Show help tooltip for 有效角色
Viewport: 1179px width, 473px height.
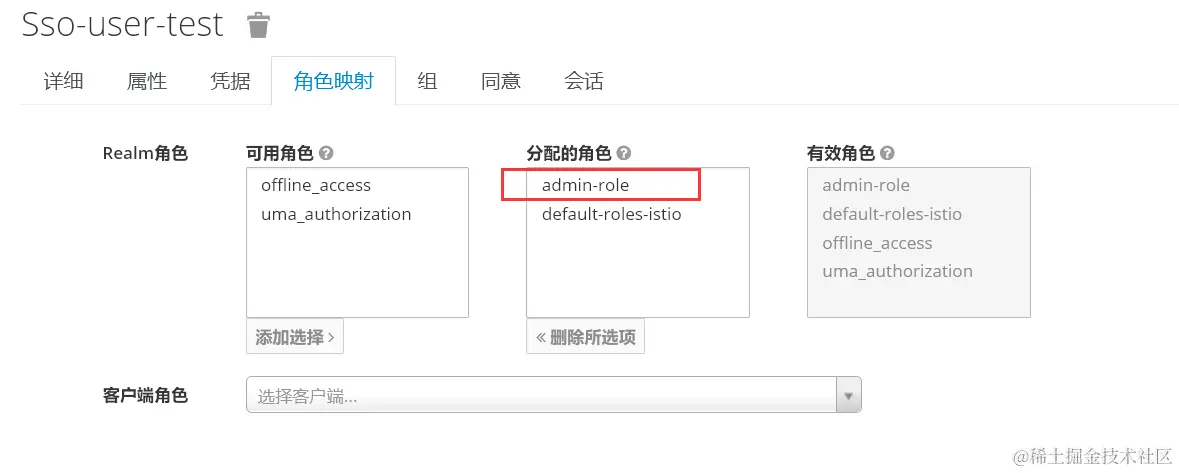point(887,153)
